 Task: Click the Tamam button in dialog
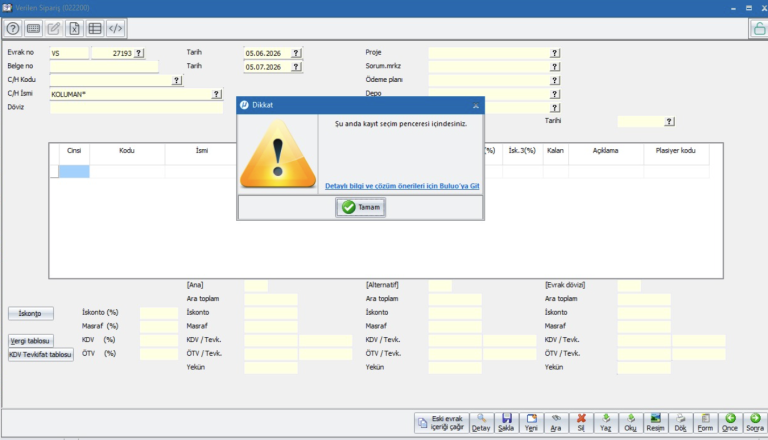coord(360,207)
